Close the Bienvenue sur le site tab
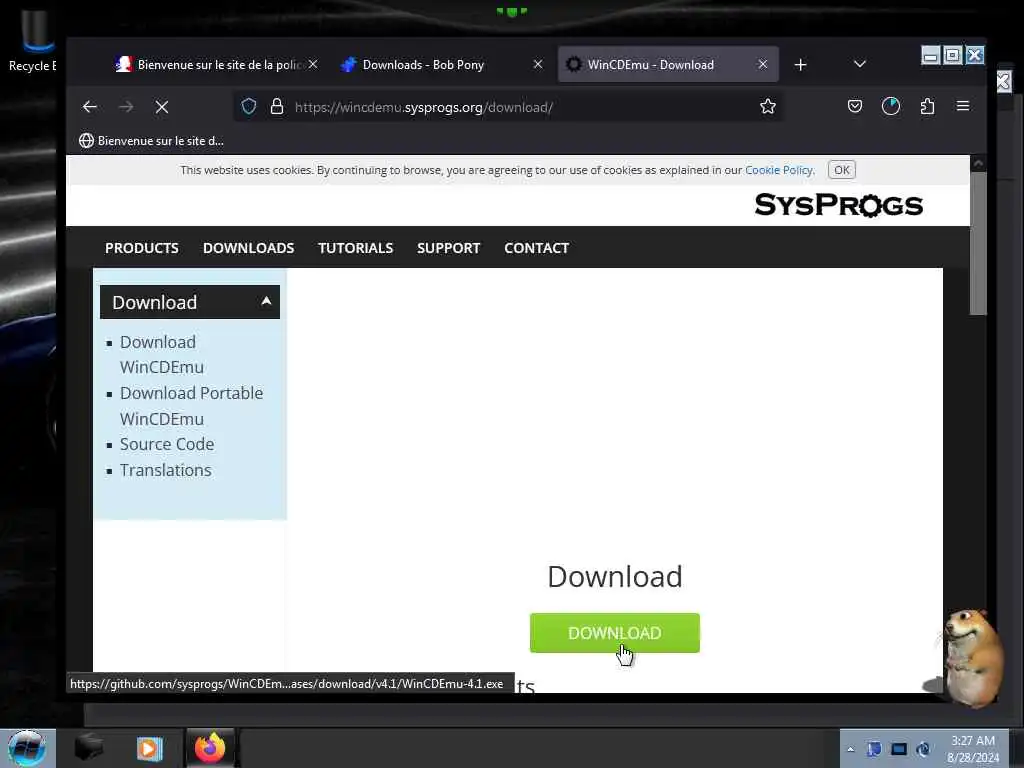 tap(313, 64)
